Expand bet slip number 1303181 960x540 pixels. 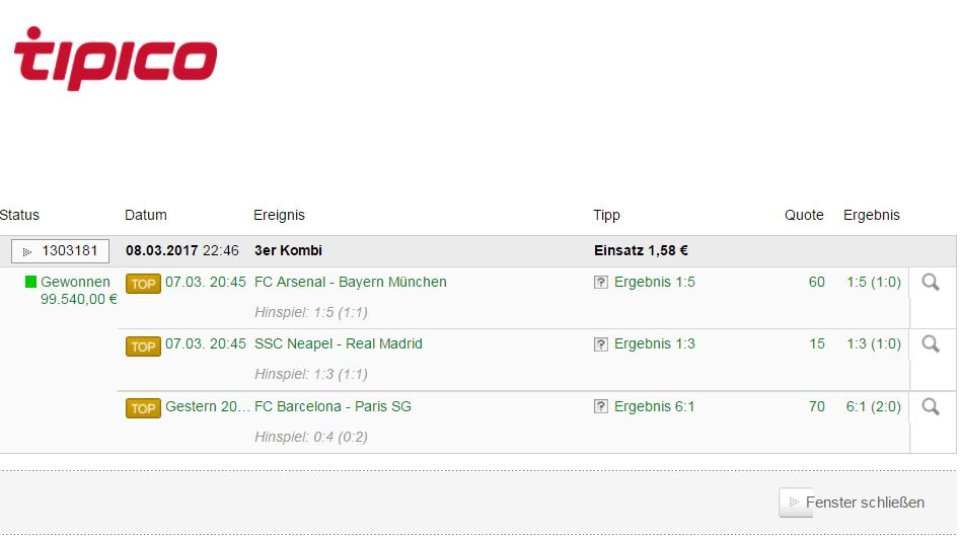[60, 251]
